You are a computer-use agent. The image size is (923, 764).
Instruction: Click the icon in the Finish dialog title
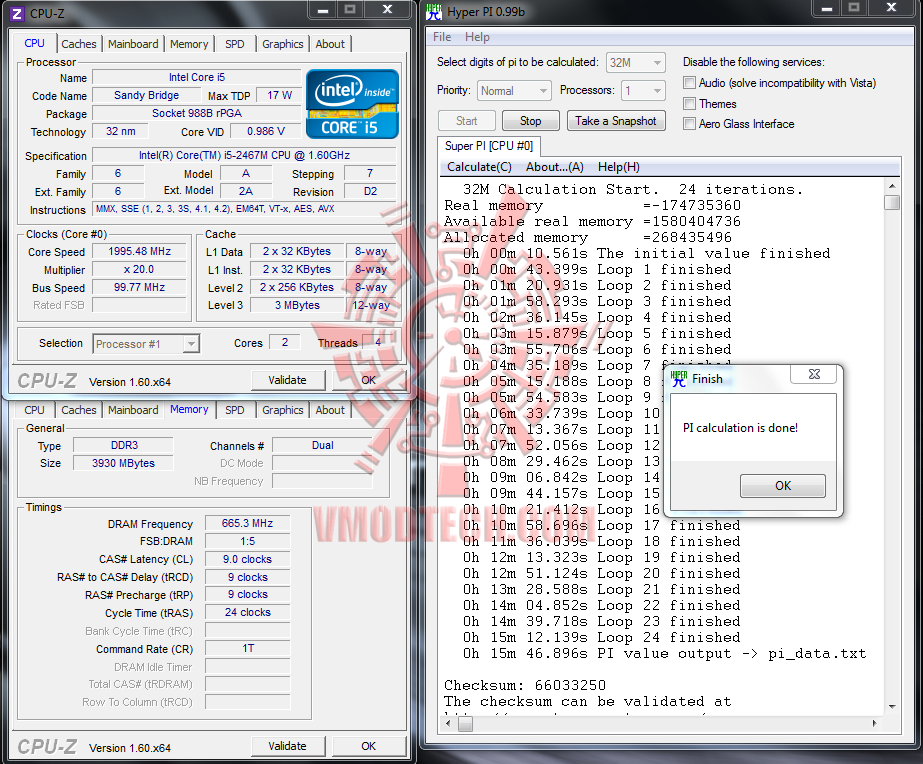pos(679,378)
